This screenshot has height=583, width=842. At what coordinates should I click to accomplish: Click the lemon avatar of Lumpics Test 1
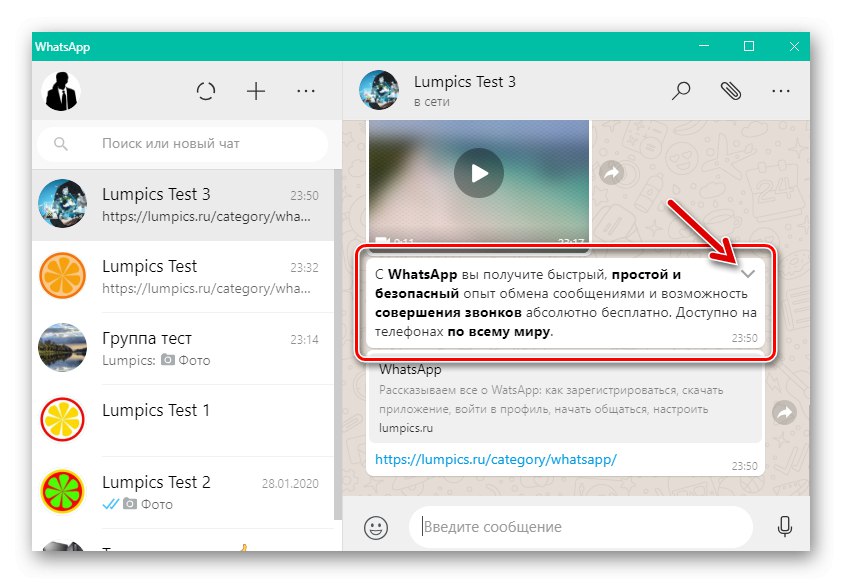point(62,420)
